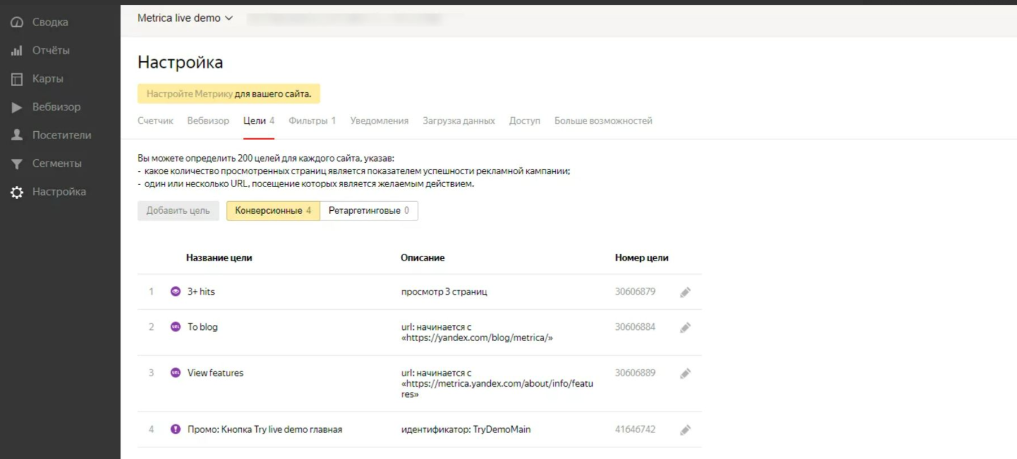Edit goal 3+ hits with pencil icon
The height and width of the screenshot is (459, 1017).
pyautogui.click(x=686, y=292)
